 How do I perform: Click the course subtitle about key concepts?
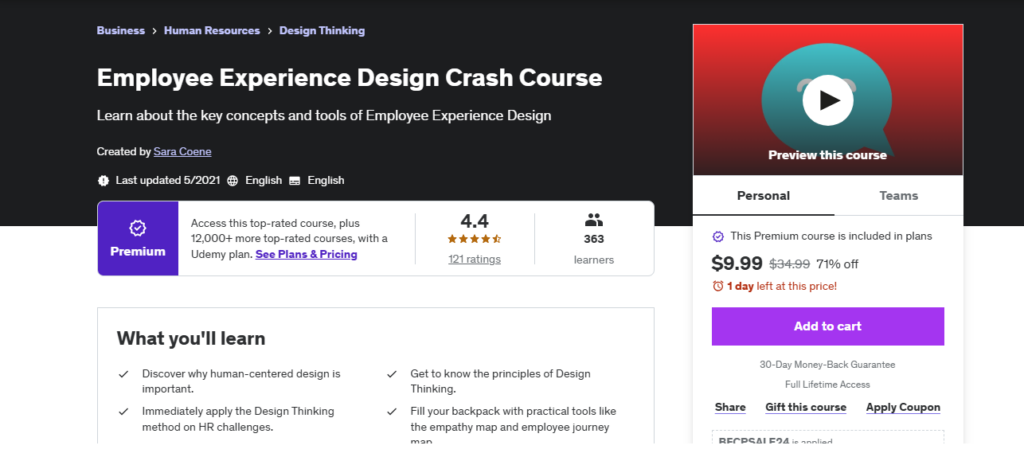coord(324,116)
